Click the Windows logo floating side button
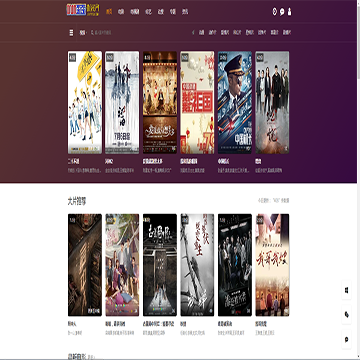This screenshot has width=360, height=360. [346, 290]
